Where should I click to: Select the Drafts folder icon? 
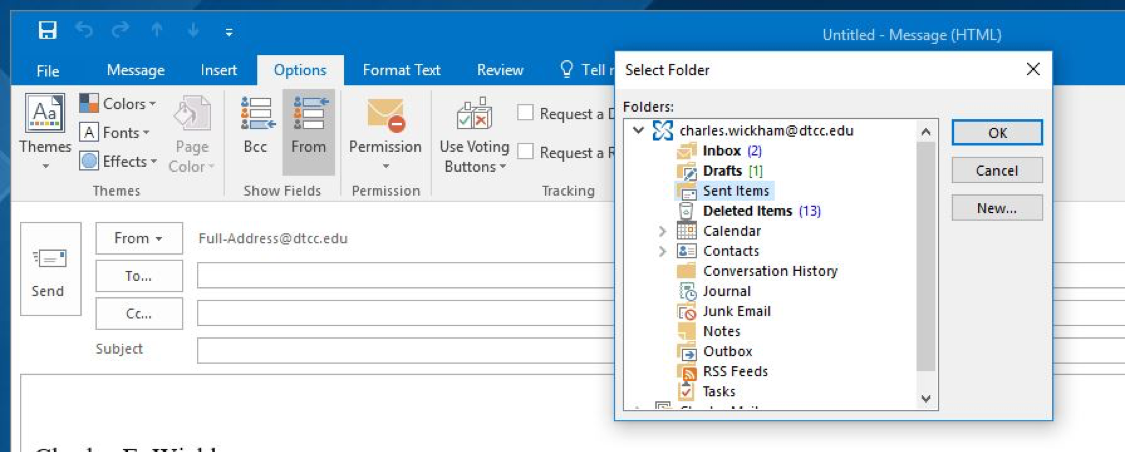[687, 171]
